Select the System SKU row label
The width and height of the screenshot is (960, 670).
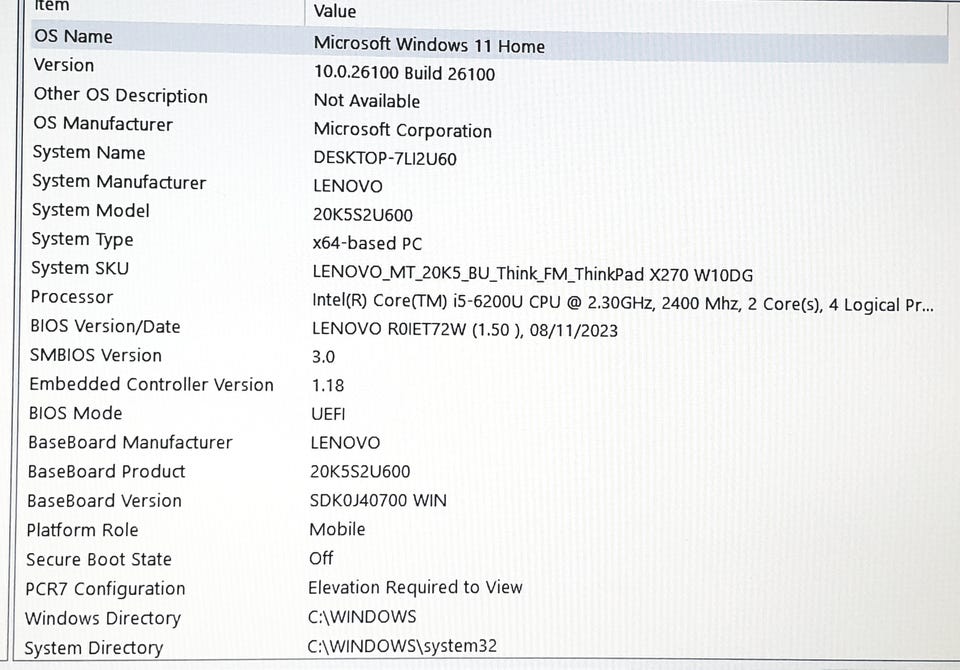click(x=80, y=268)
